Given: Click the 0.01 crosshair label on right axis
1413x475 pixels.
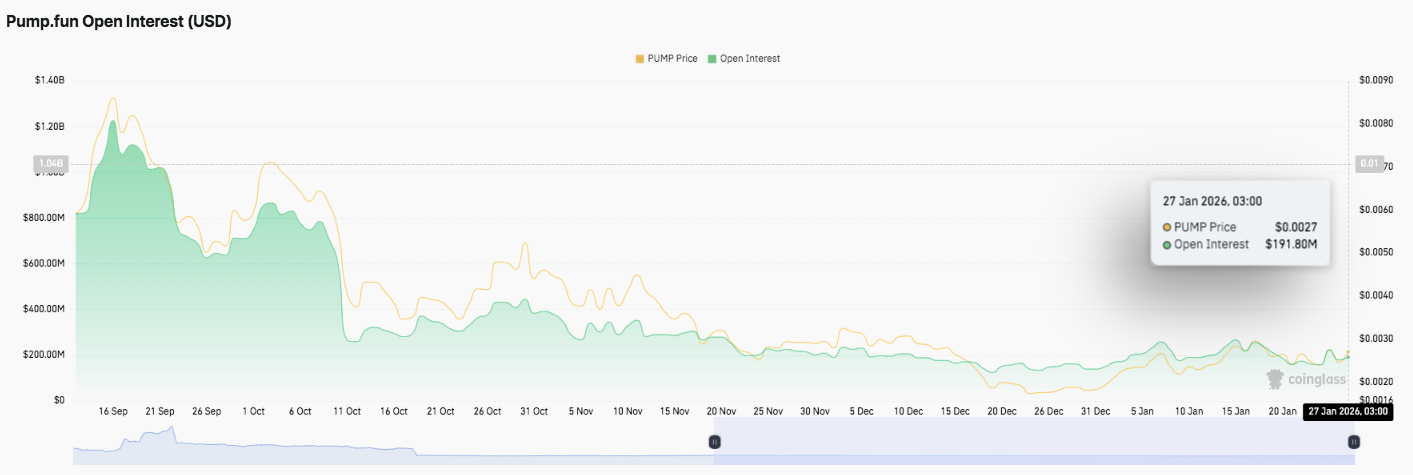Looking at the screenshot, I should tap(1367, 164).
